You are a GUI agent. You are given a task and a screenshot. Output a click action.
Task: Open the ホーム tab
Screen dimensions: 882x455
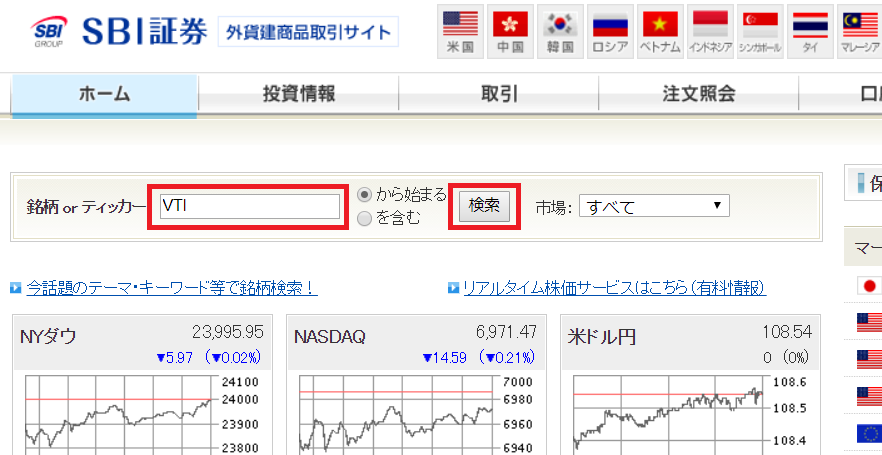point(105,94)
